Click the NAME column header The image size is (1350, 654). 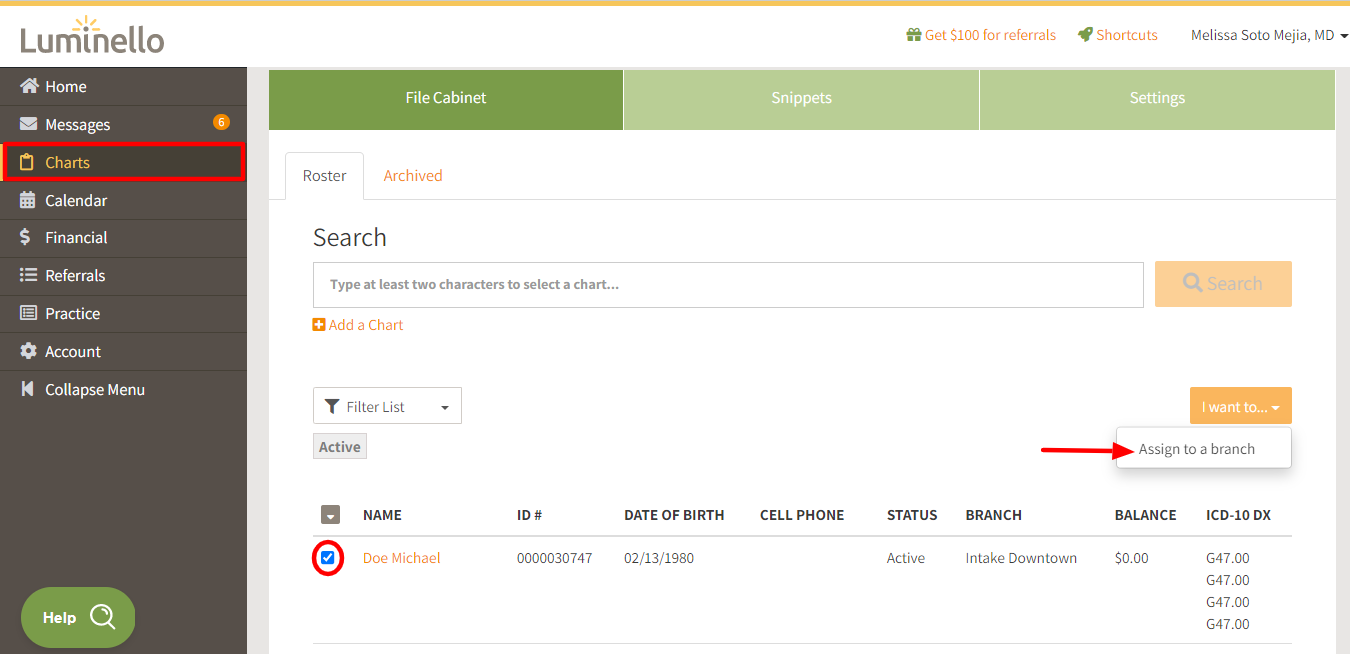pos(382,516)
